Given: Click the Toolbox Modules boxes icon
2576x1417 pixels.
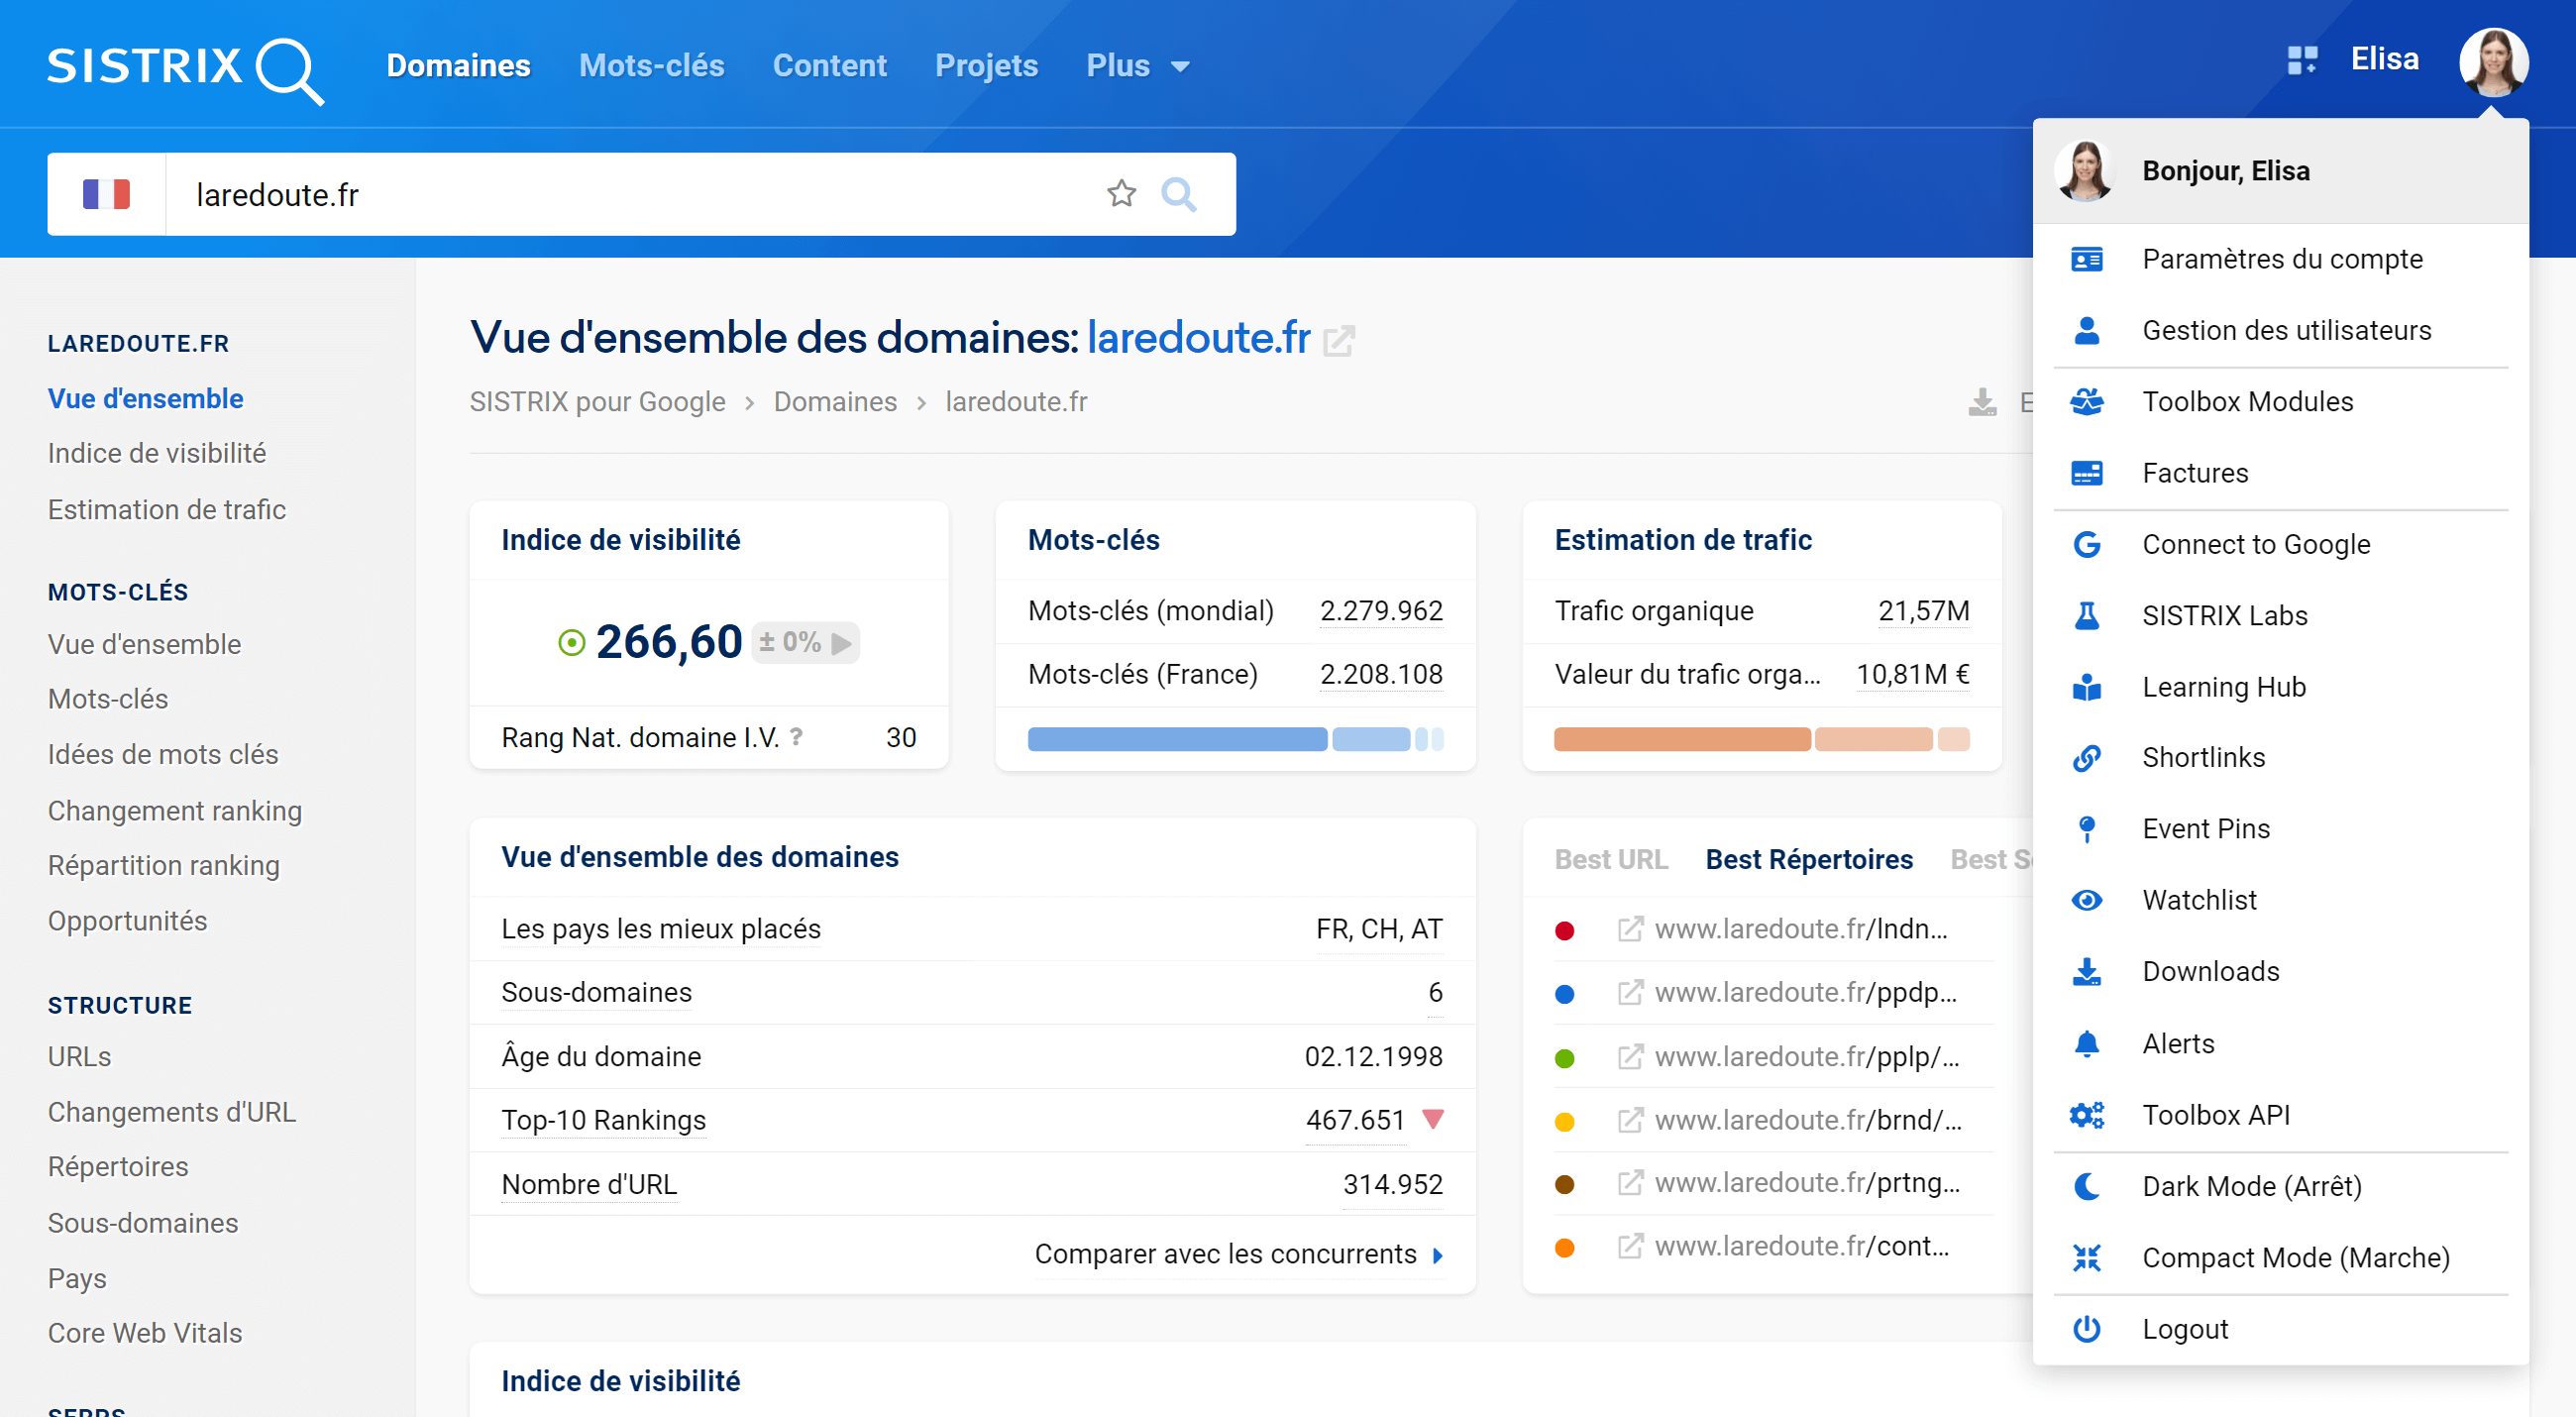Looking at the screenshot, I should (2086, 402).
